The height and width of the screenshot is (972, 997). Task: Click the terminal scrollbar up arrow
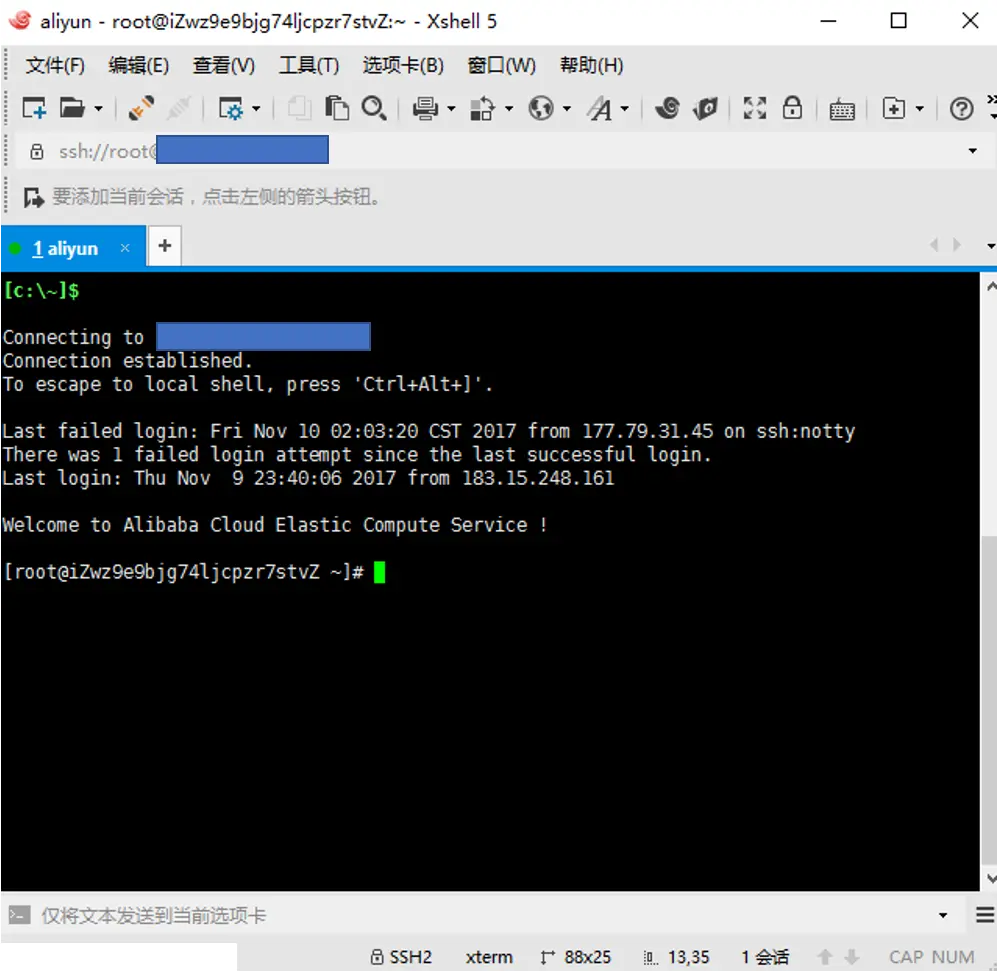pyautogui.click(x=990, y=286)
